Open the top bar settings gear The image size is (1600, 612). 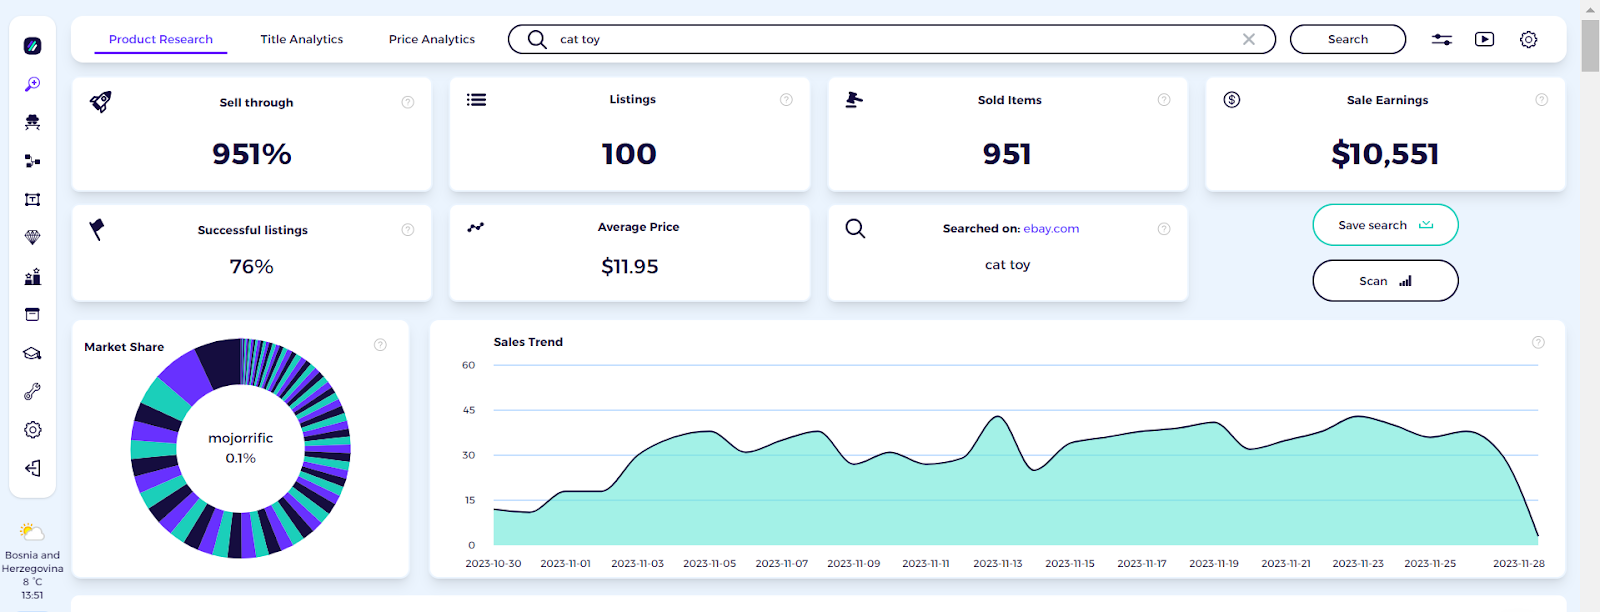point(1528,39)
